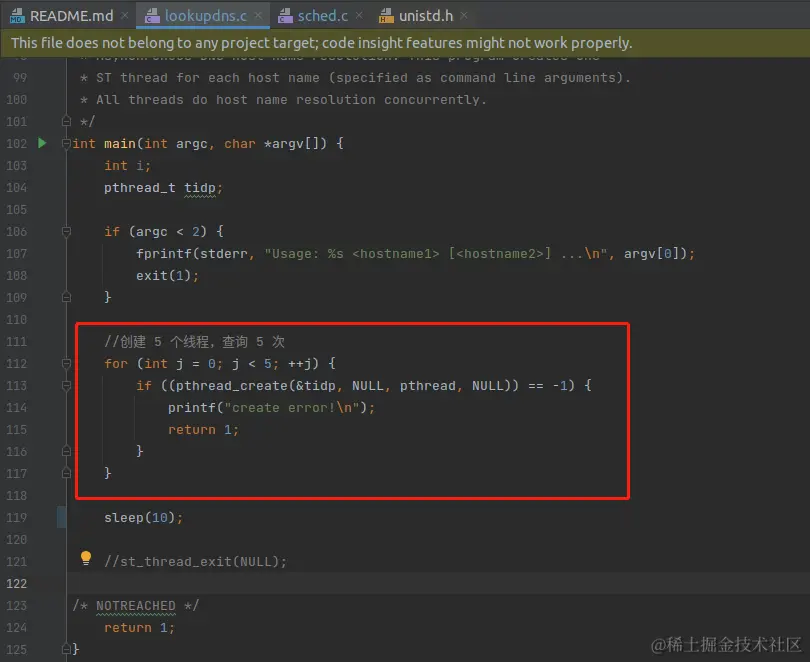Click the sched.c C file icon
This screenshot has height=662, width=810.
pos(285,16)
